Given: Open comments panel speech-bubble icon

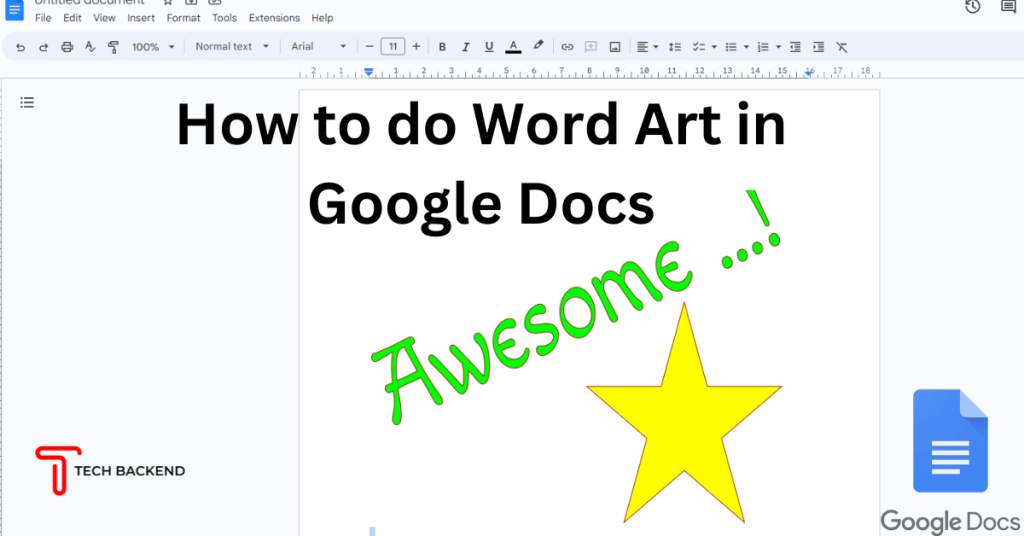Looking at the screenshot, I should coord(1008,7).
